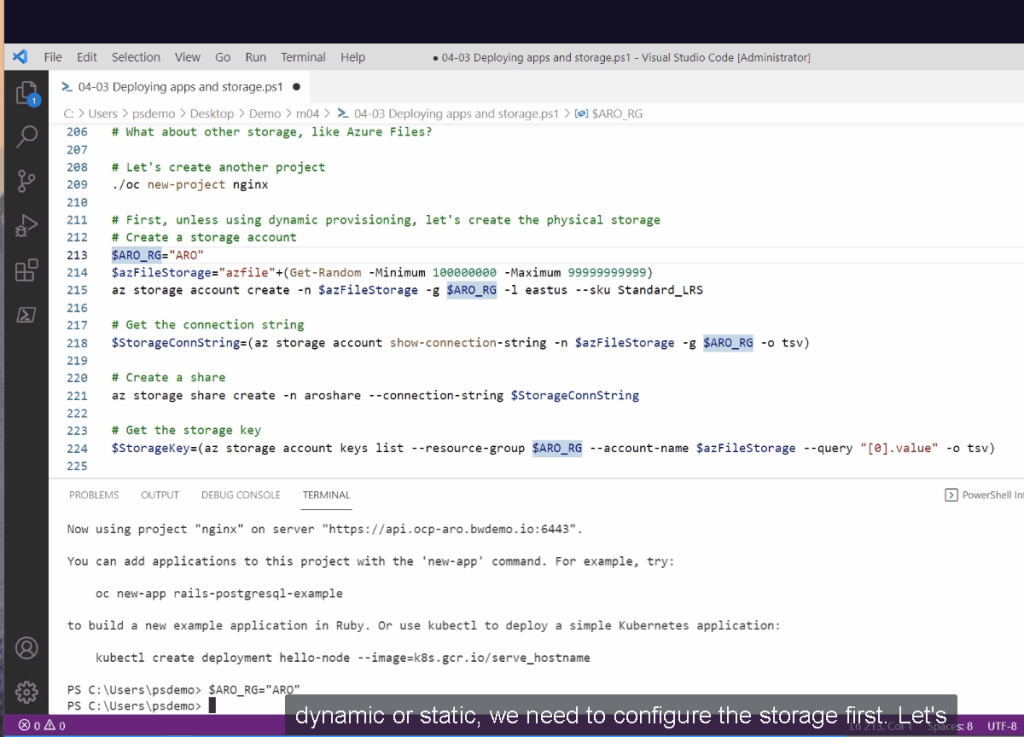Switch to the PROBLEMS panel tab
1024x737 pixels.
(94, 495)
